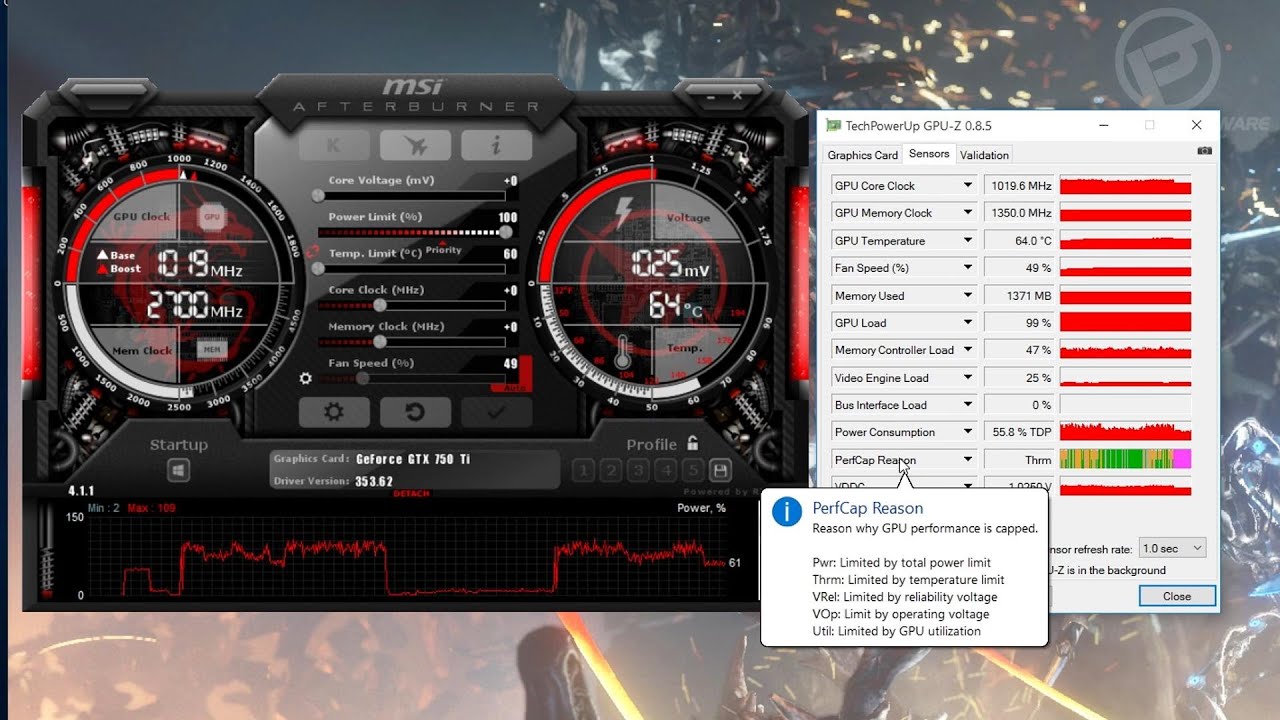Click the Fan Speed slider handle
This screenshot has height=720, width=1280.
coord(363,379)
